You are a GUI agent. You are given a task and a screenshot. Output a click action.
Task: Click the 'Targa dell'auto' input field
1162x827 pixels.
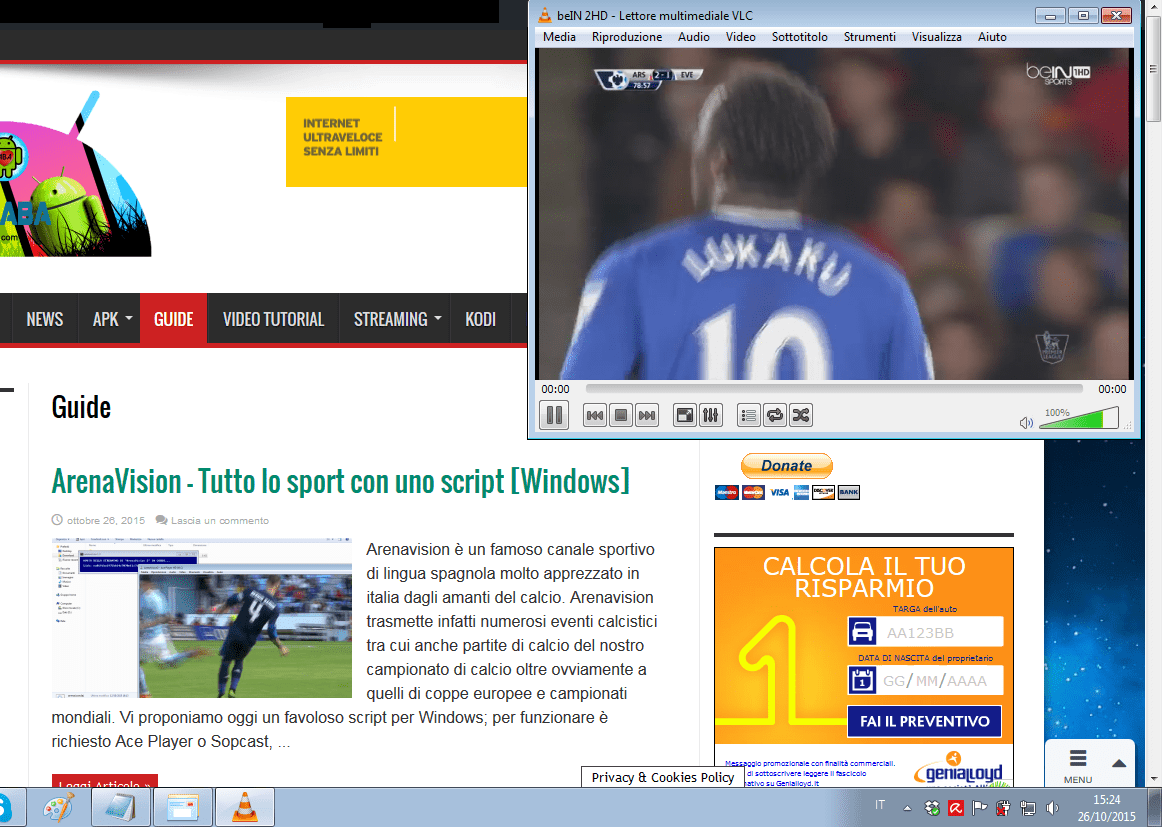tap(941, 632)
